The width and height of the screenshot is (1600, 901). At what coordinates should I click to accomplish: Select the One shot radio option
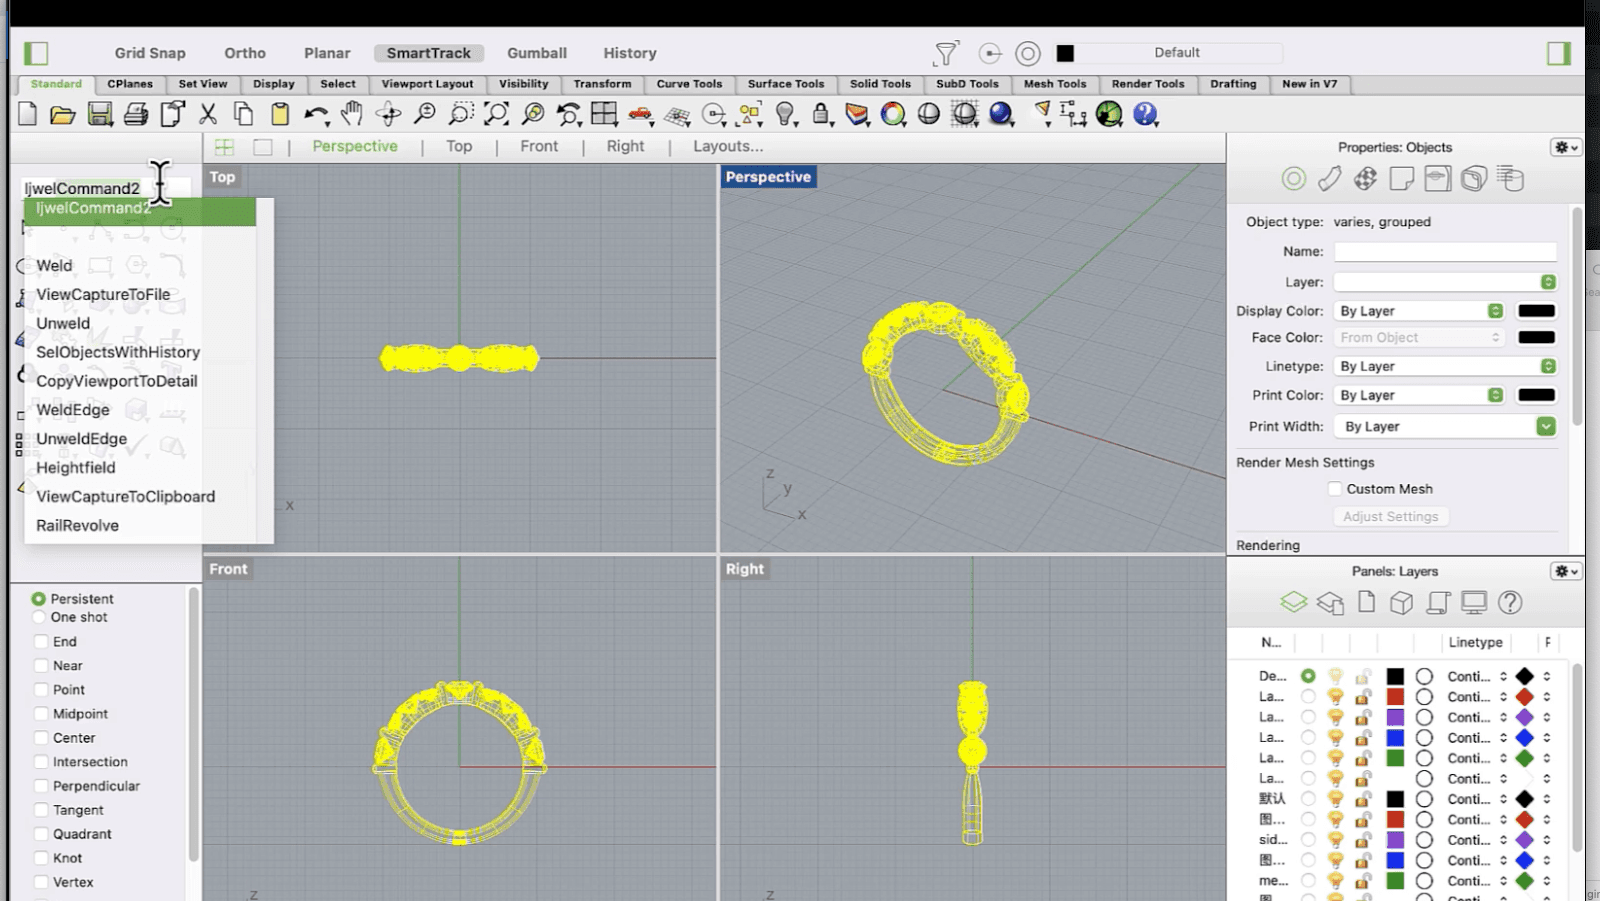pos(39,617)
